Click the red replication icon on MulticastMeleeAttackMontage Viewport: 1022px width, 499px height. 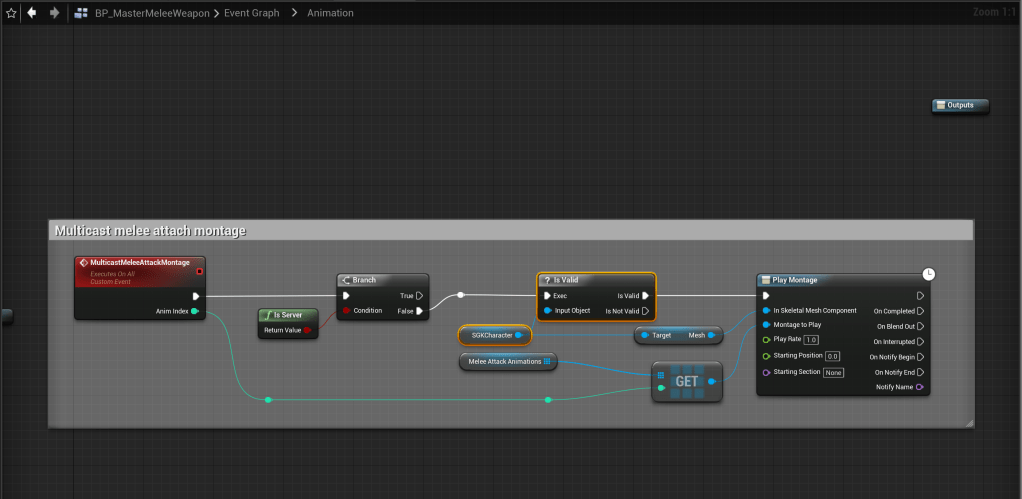[199, 270]
